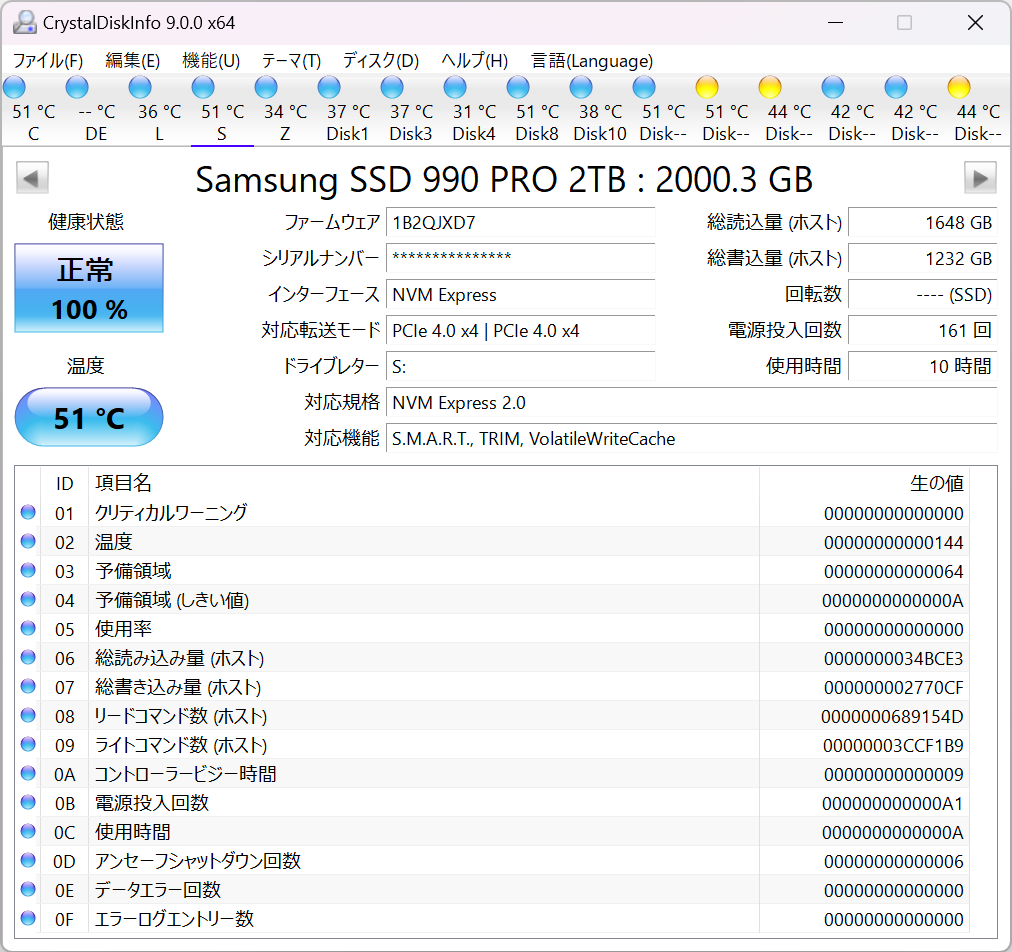The image size is (1012, 952).
Task: Click the masked serial number field
Action: [520, 258]
